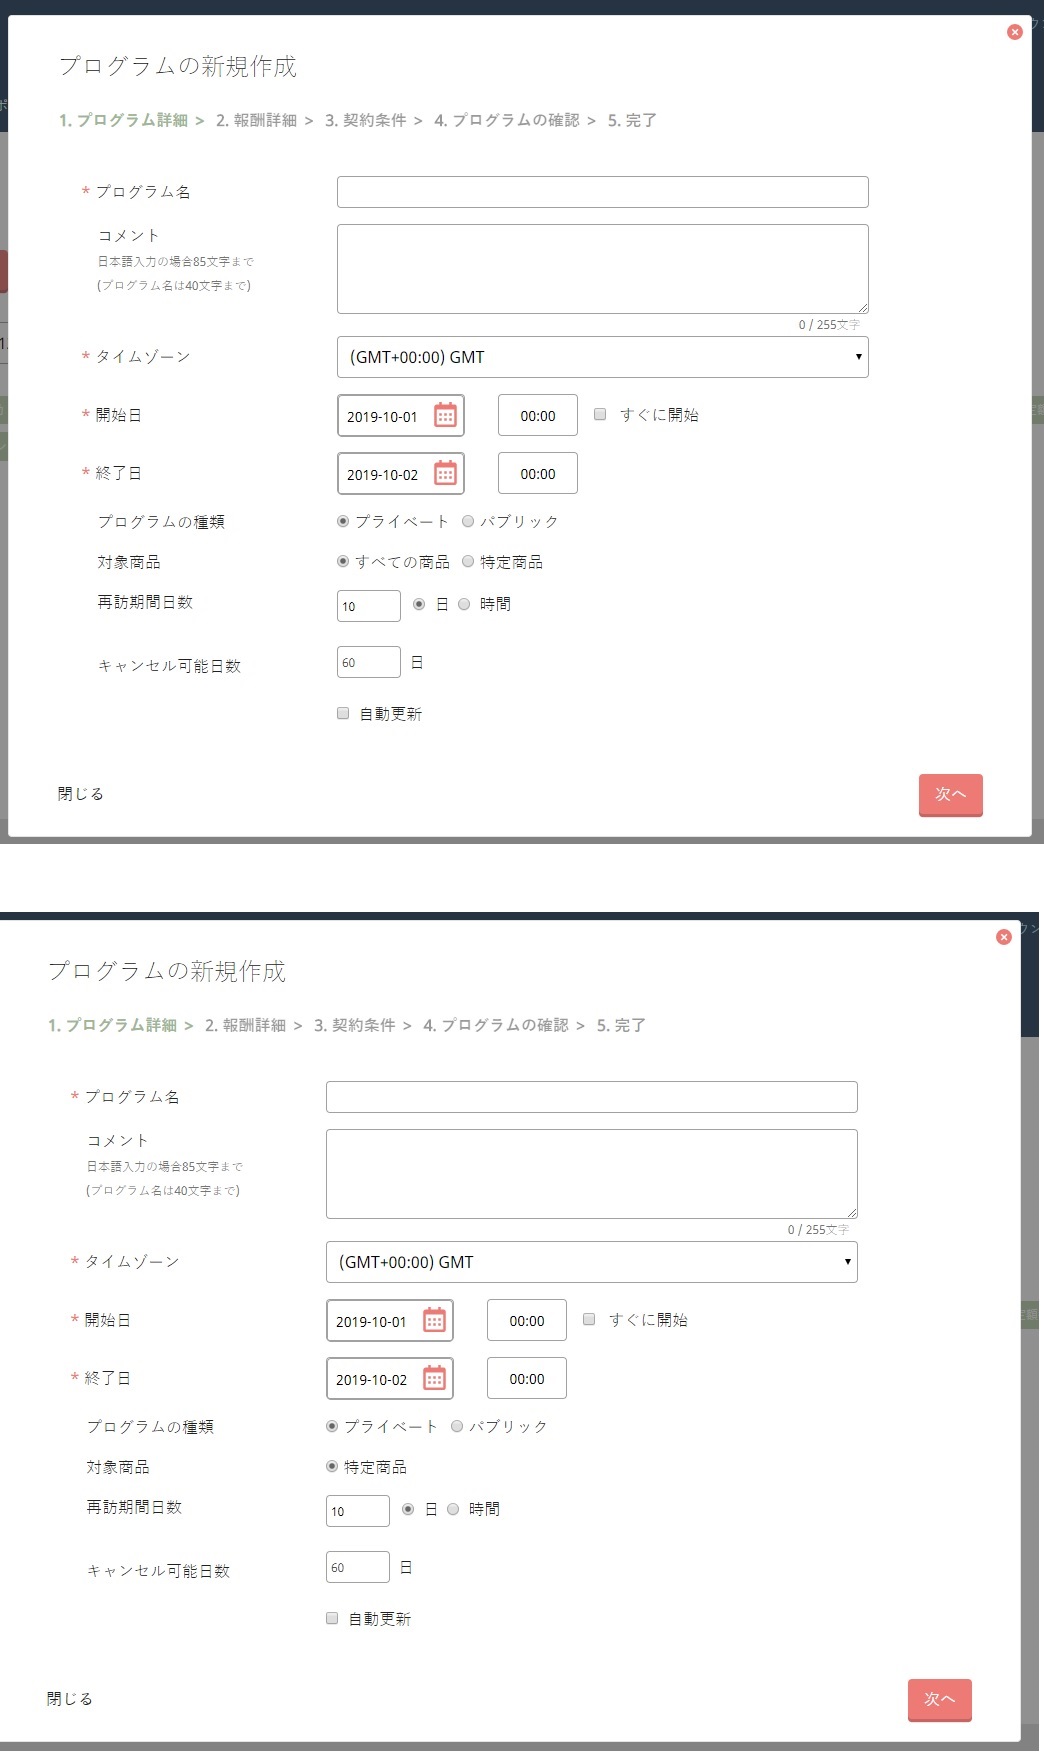Expand タイムゾーン dropdown in lower dialog
The height and width of the screenshot is (1760, 1044).
coord(591,1262)
